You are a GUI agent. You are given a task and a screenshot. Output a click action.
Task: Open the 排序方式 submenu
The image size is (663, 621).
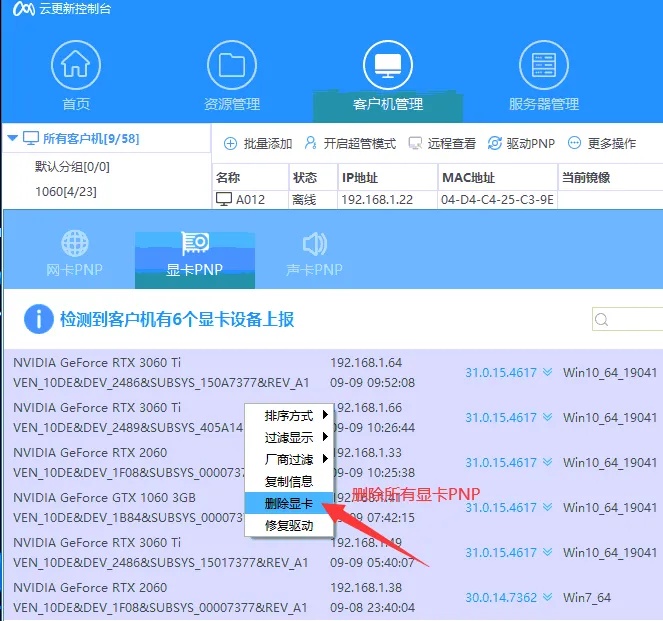pos(289,416)
